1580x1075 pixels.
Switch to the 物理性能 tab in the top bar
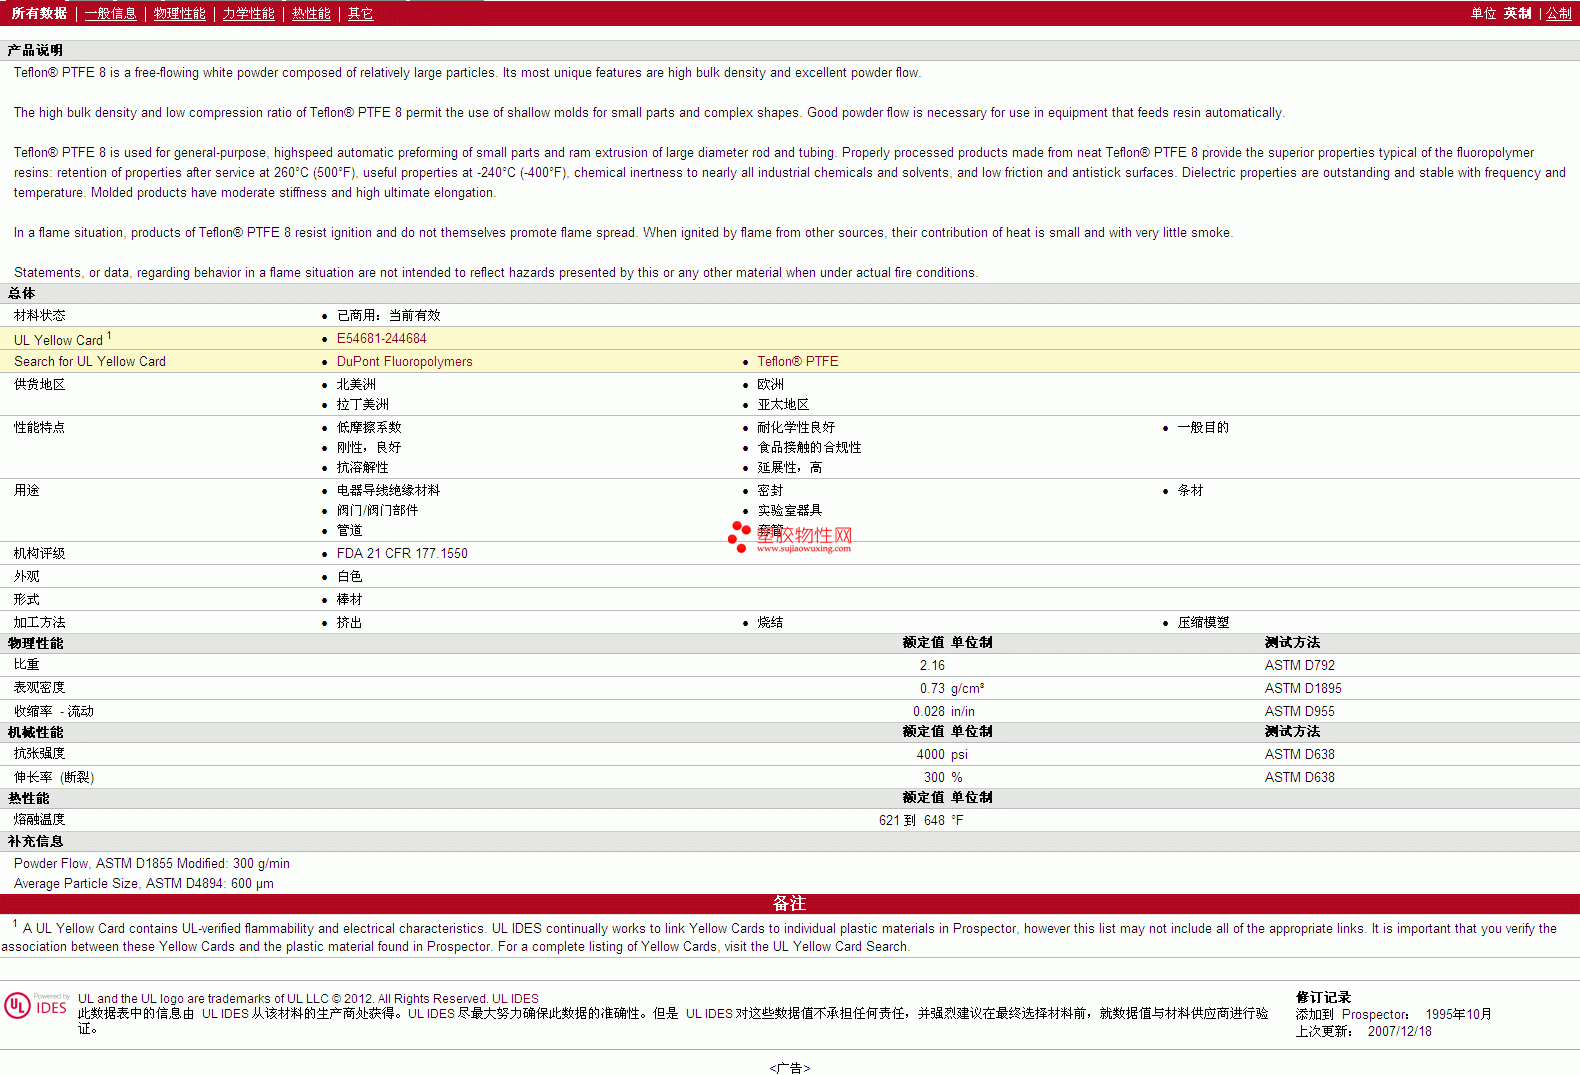(x=179, y=13)
